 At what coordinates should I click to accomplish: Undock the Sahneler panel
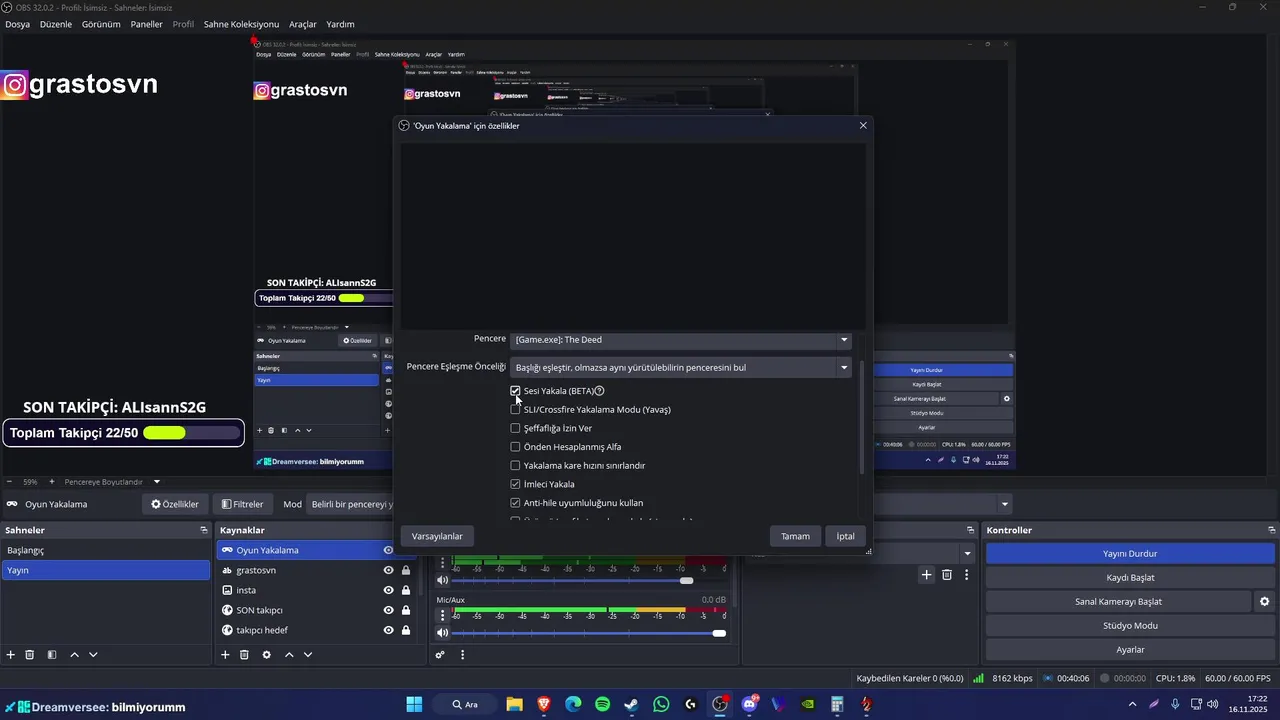click(204, 530)
